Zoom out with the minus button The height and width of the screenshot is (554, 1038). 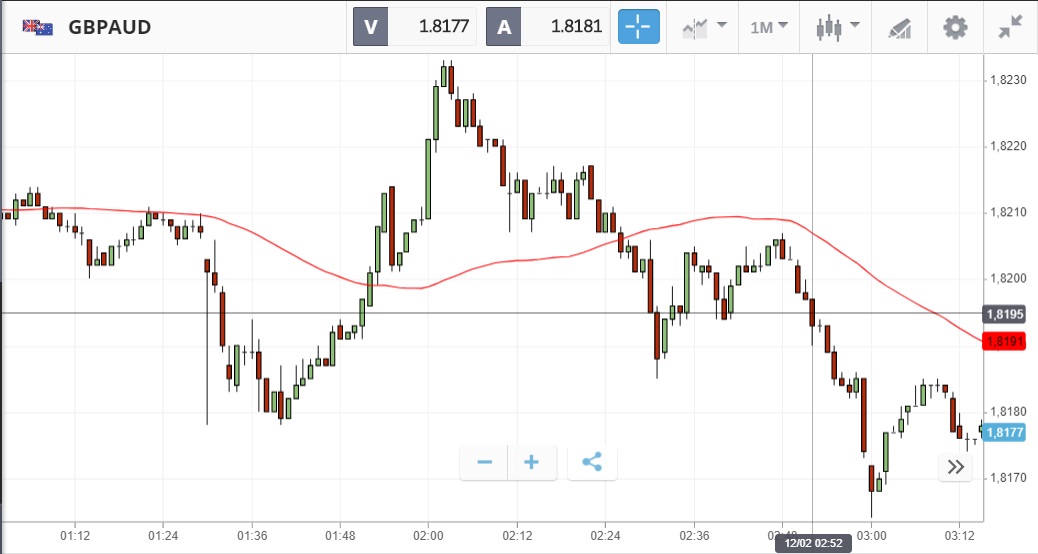pyautogui.click(x=484, y=462)
